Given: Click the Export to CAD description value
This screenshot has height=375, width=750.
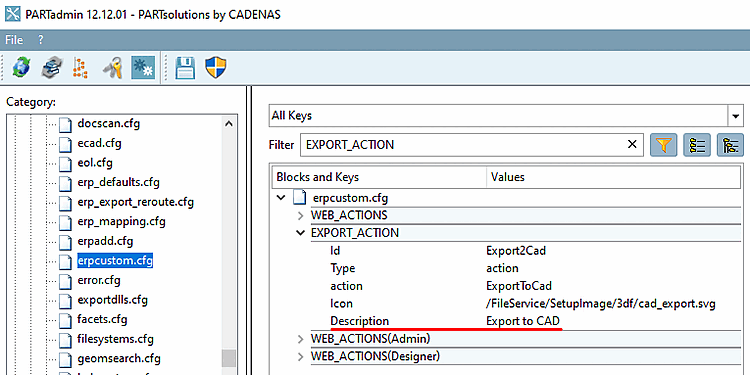Looking at the screenshot, I should click(x=523, y=321).
